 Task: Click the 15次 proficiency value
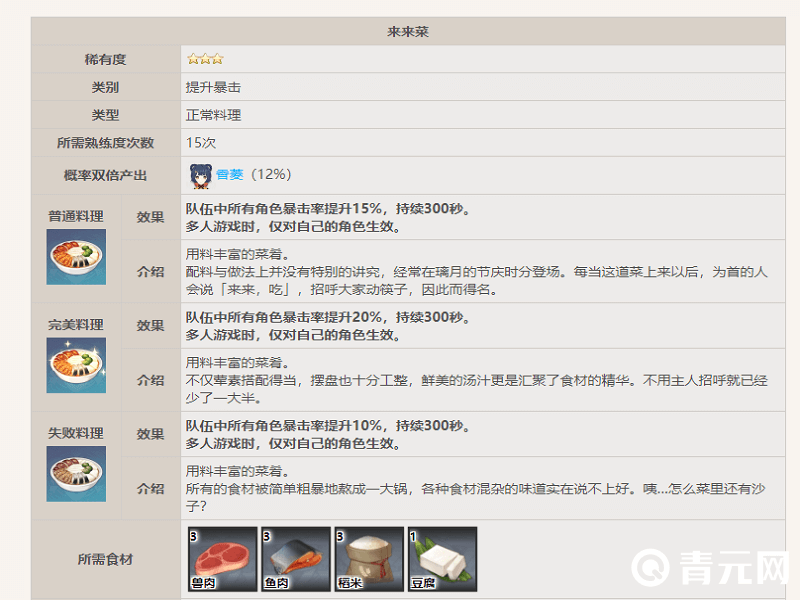pyautogui.click(x=201, y=143)
